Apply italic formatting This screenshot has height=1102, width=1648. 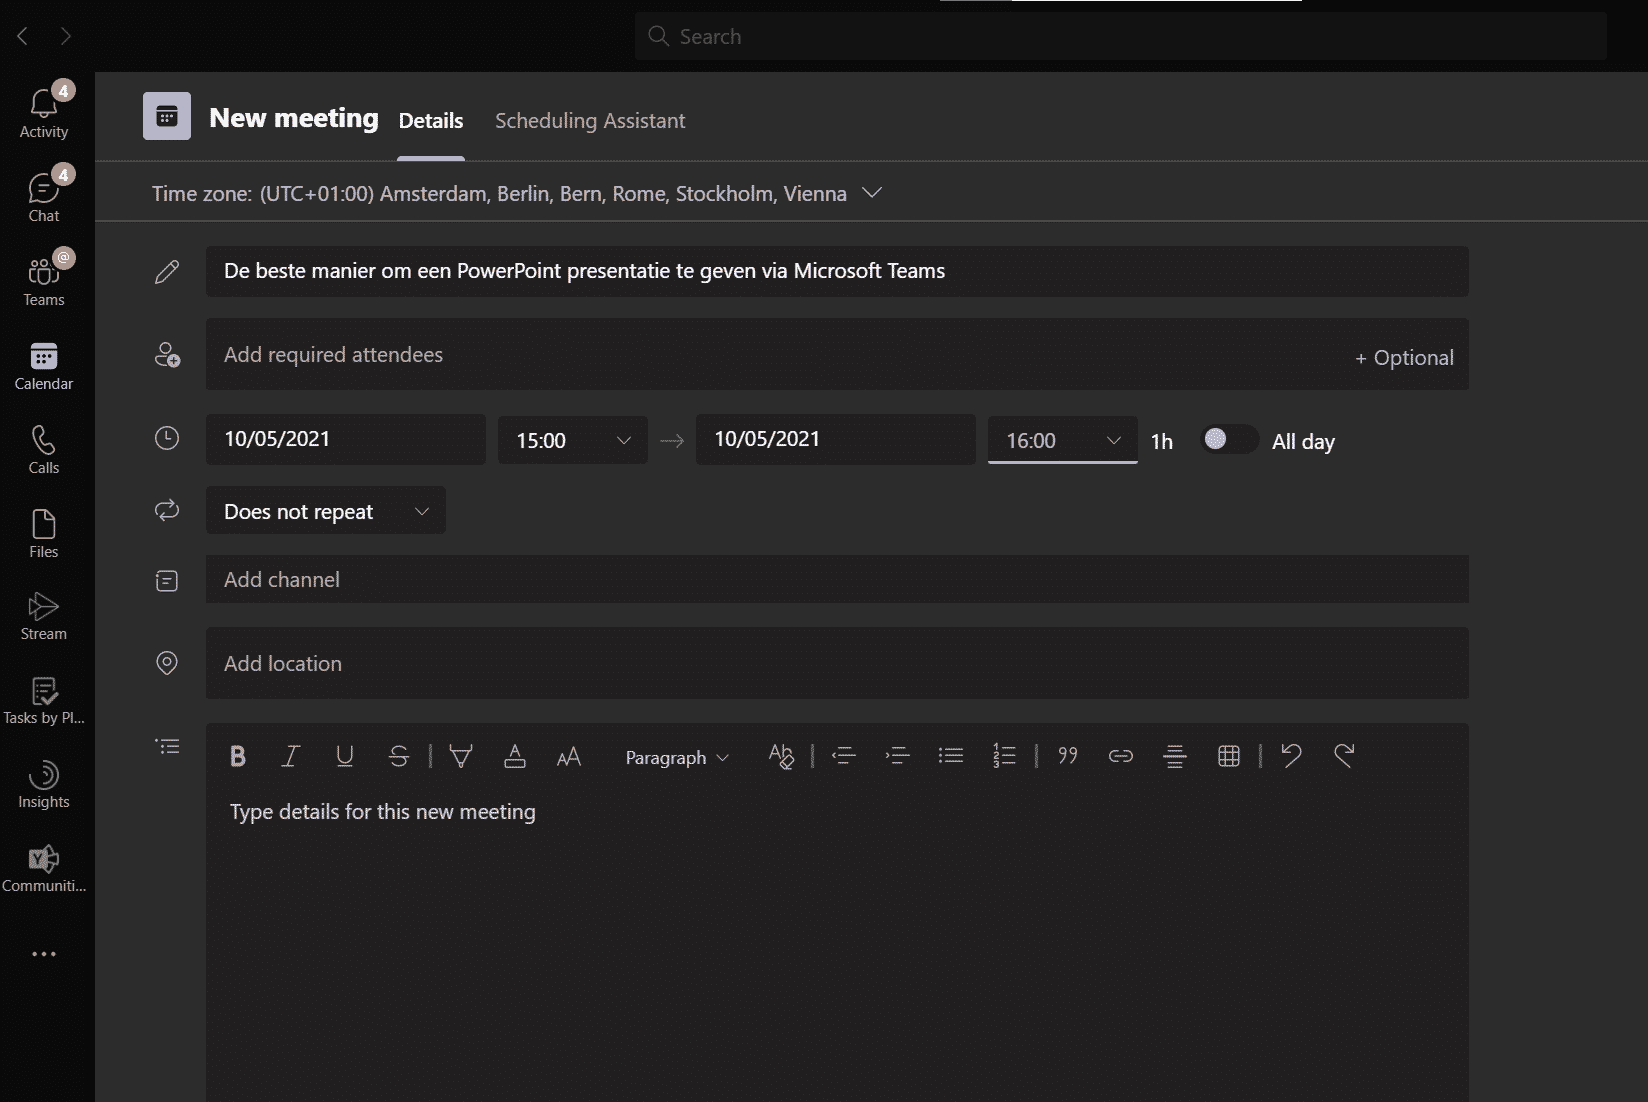point(291,756)
